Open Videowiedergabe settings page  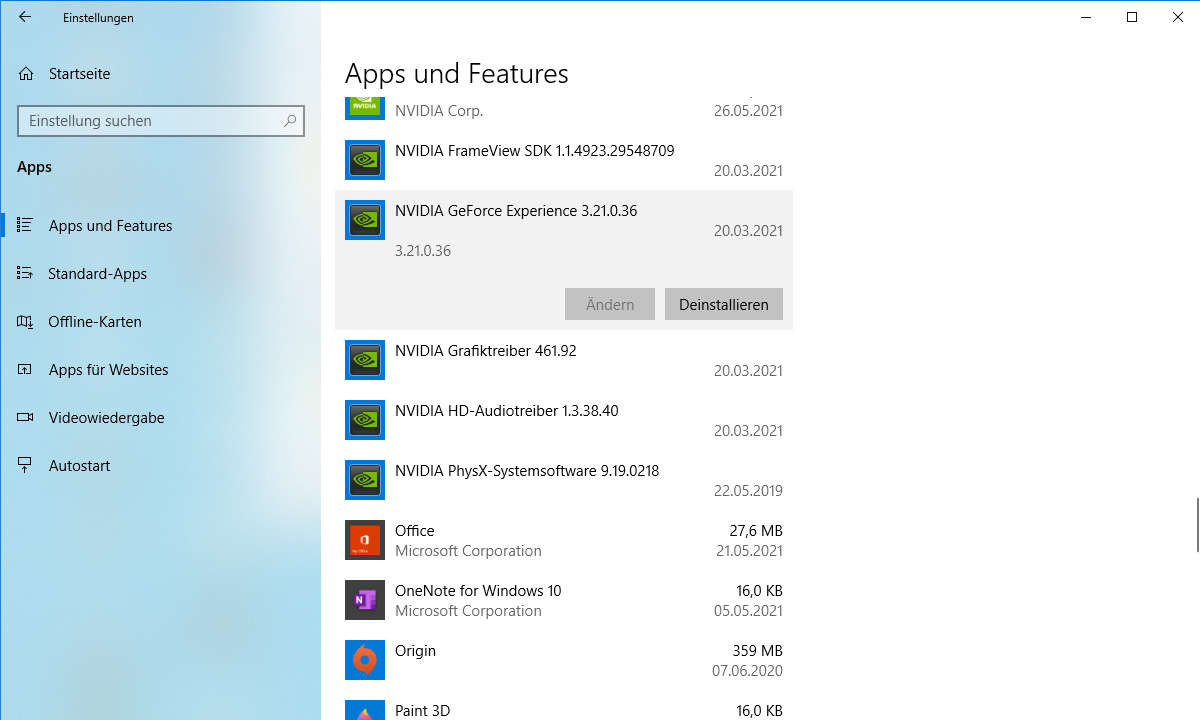pos(106,418)
